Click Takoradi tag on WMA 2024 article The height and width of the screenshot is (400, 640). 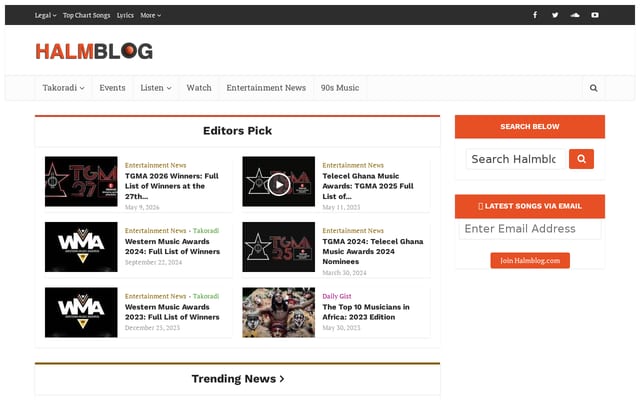tap(206, 231)
